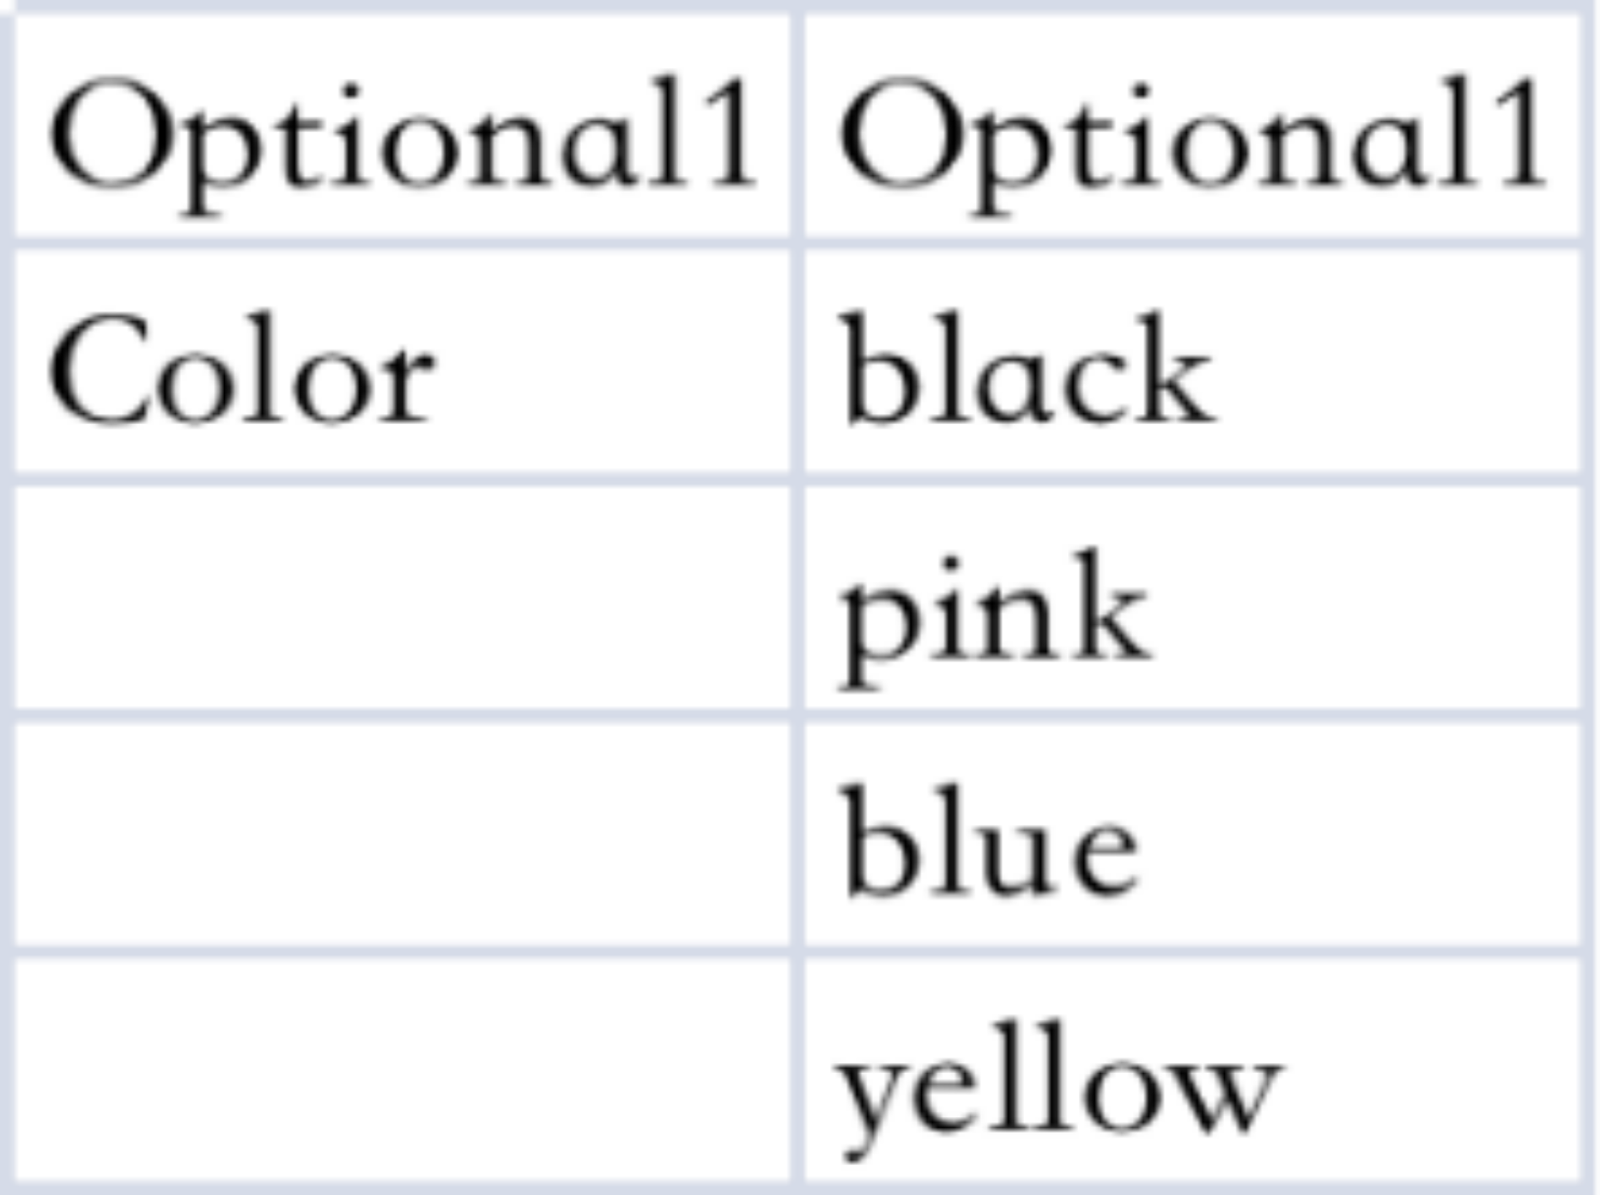Click the vertical divider between the columns
The image size is (1600, 1195).
tap(797, 600)
